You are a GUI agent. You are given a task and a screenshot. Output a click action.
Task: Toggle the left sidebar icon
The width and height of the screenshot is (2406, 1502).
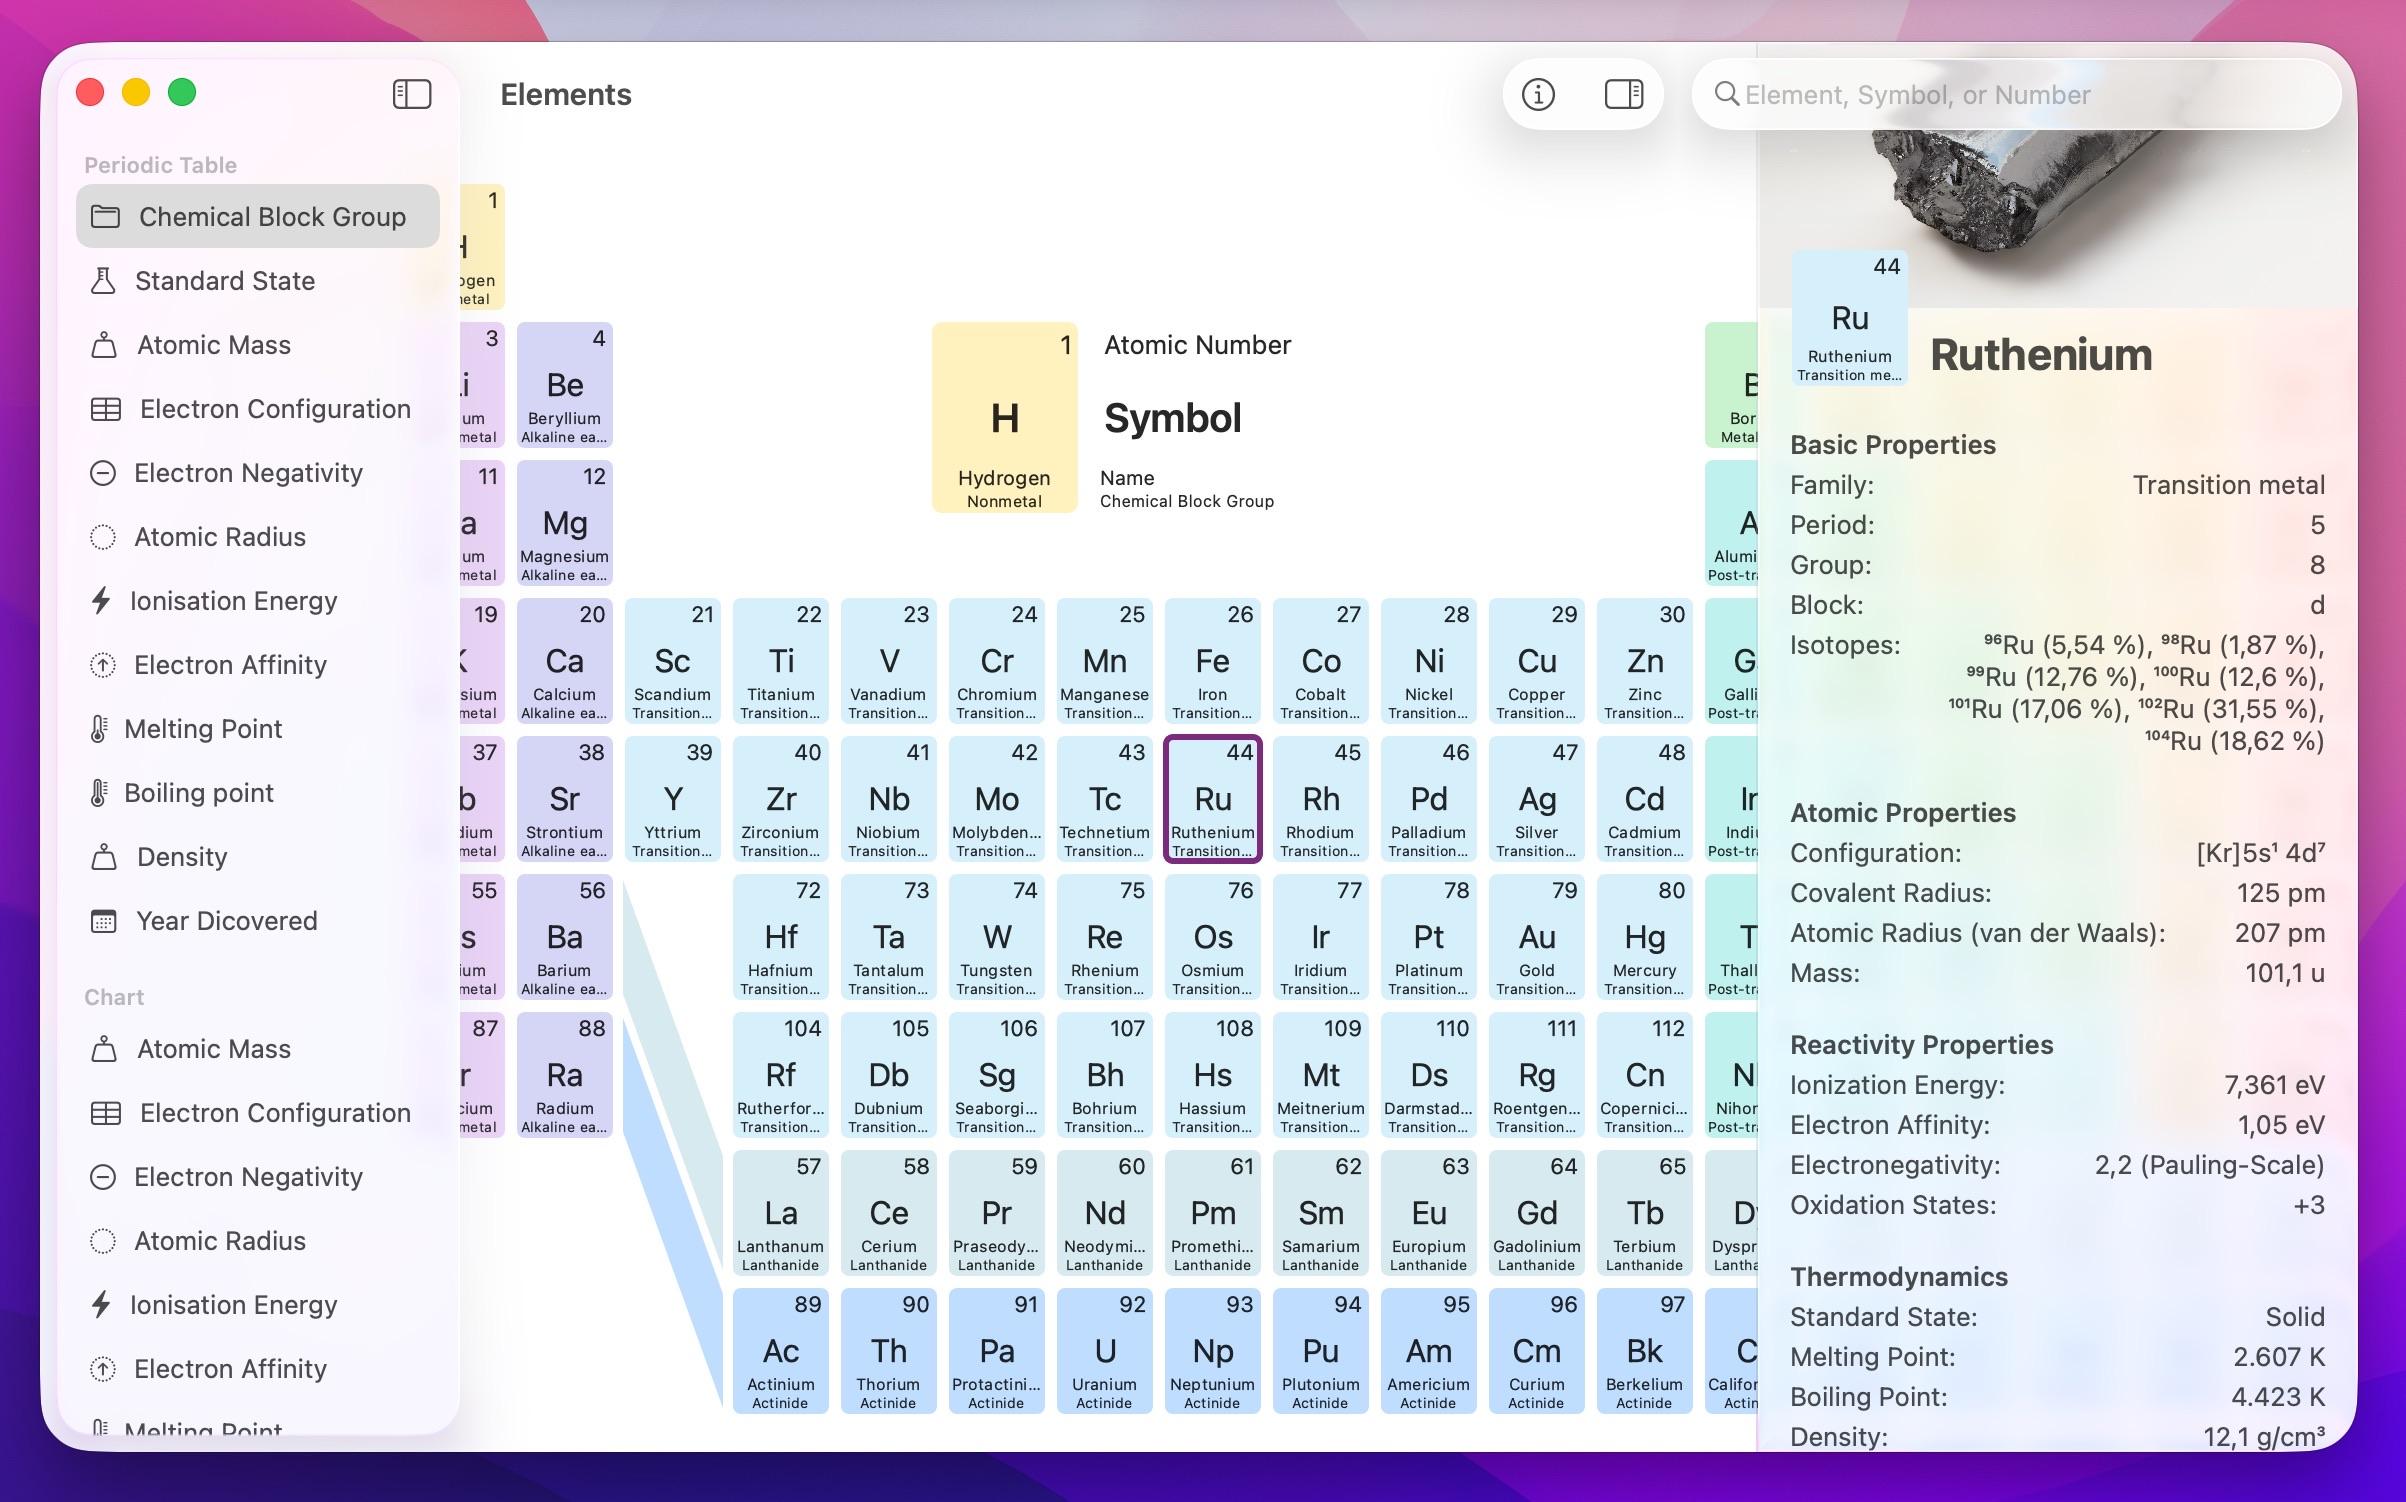[x=412, y=94]
